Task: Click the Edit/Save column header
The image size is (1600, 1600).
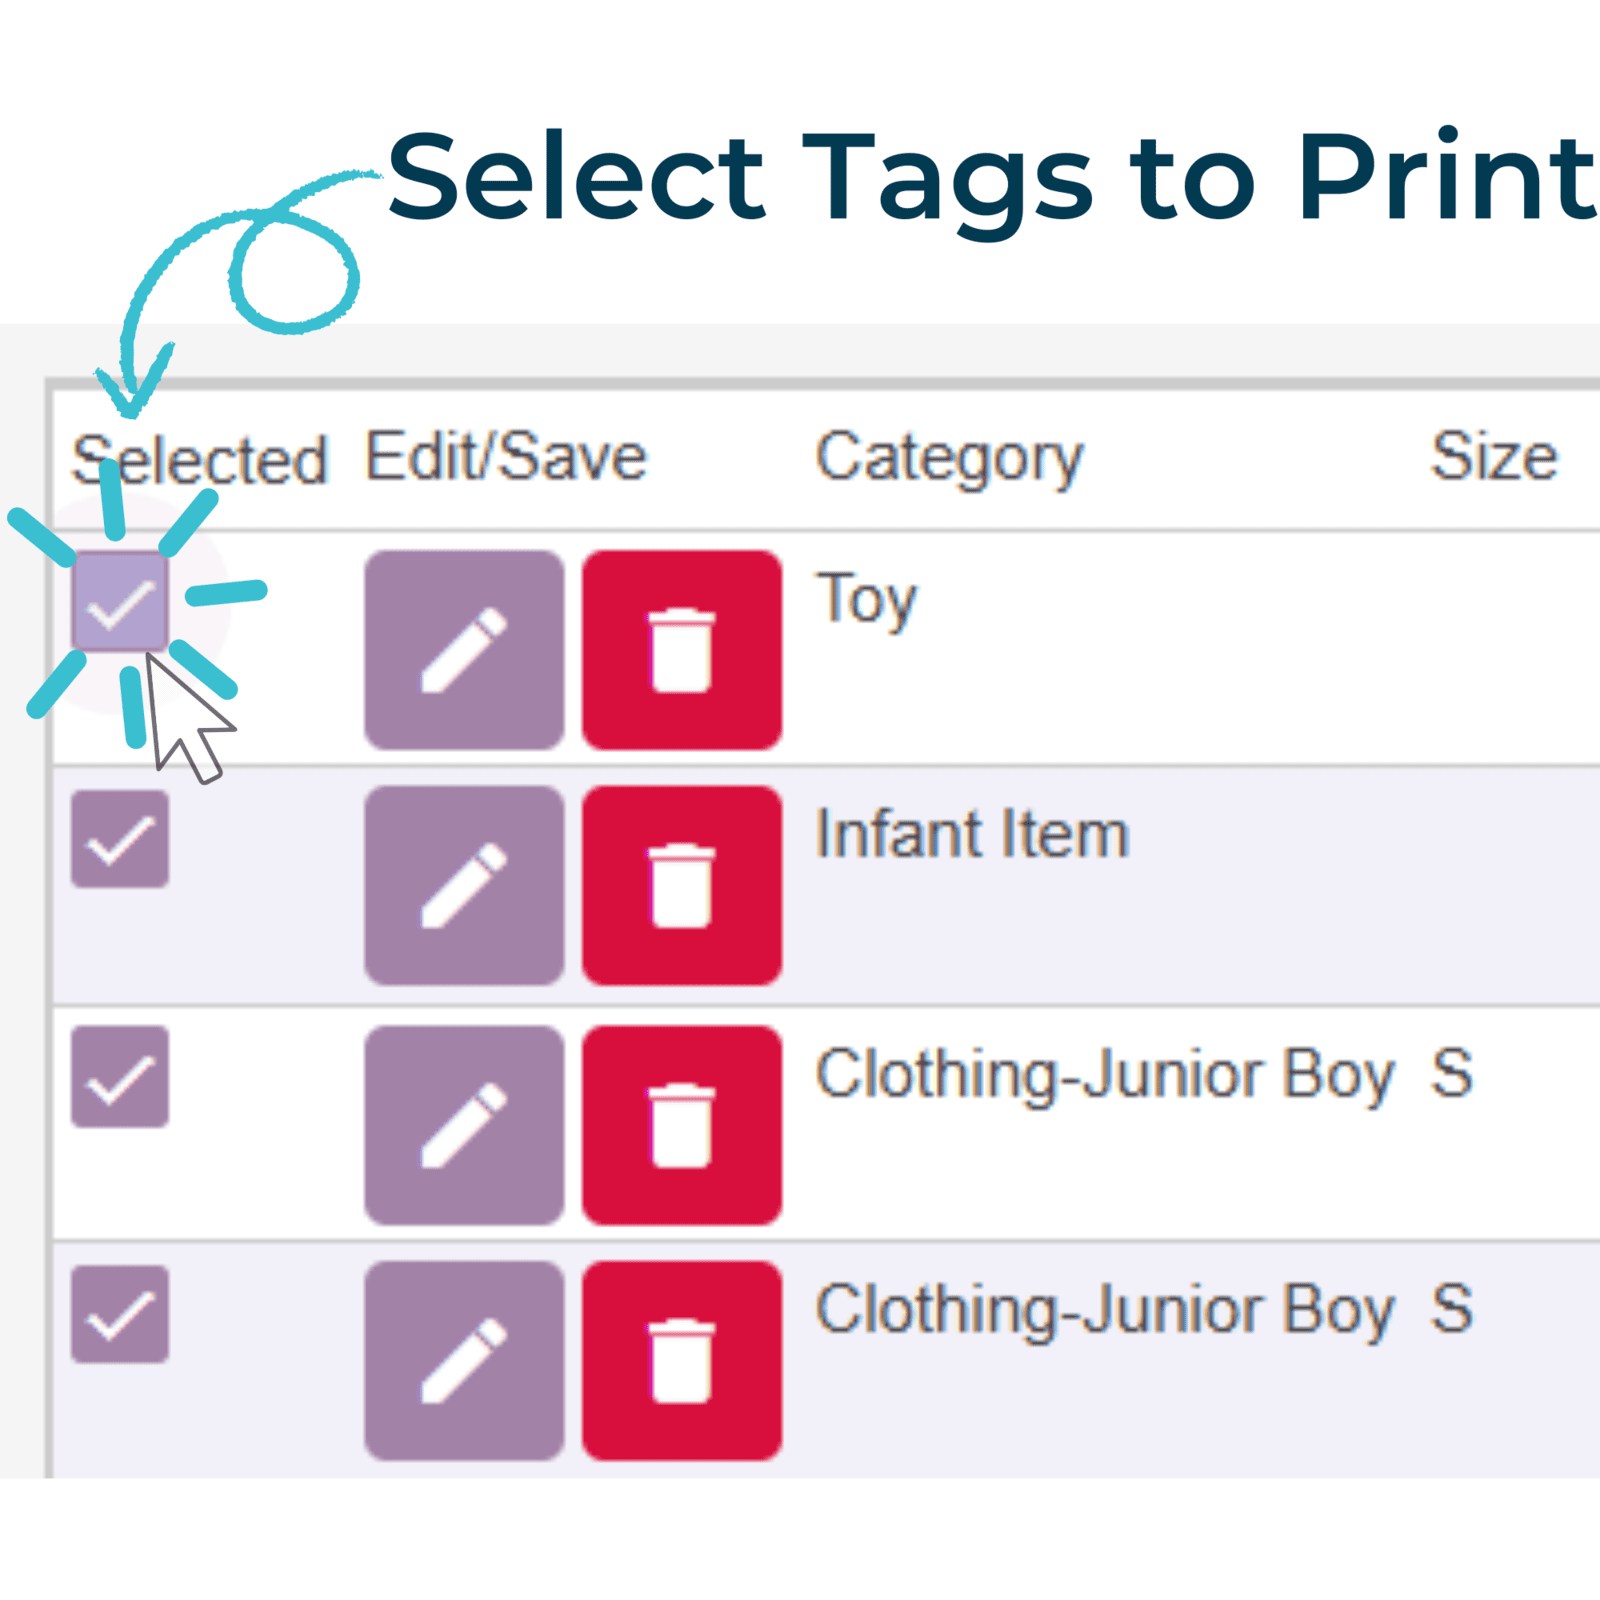Action: point(506,457)
